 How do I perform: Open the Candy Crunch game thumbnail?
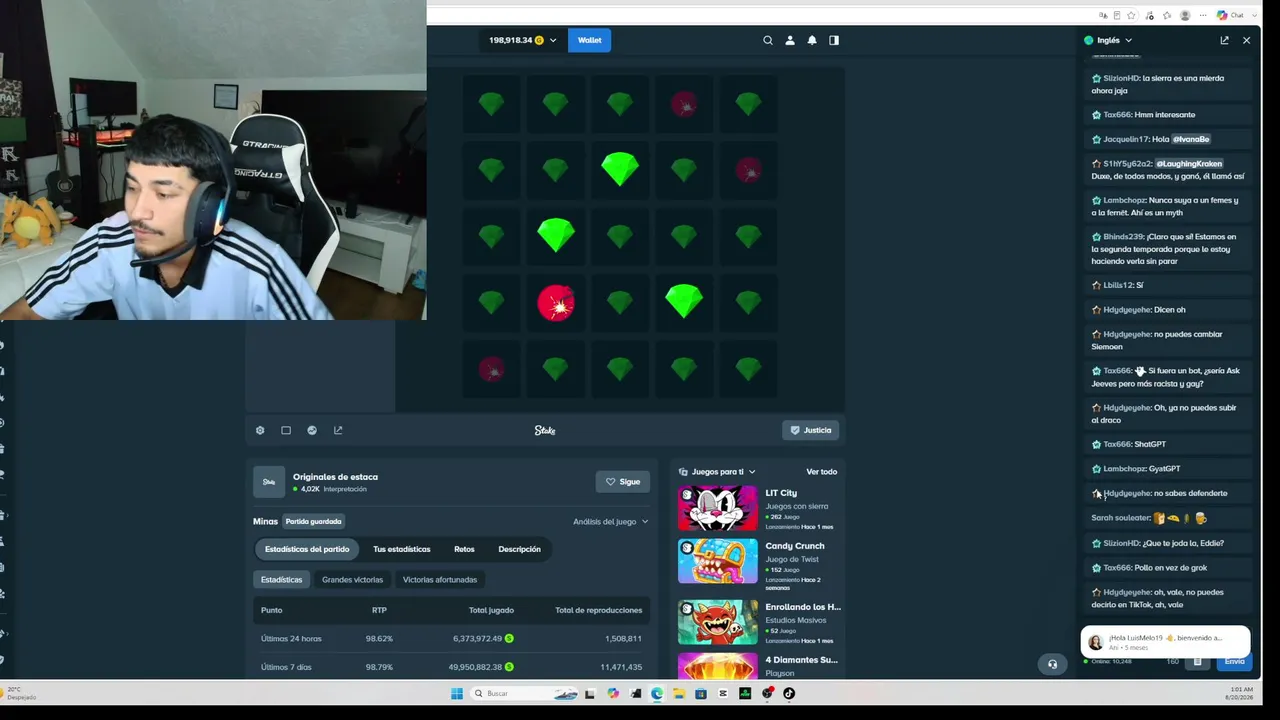click(718, 561)
